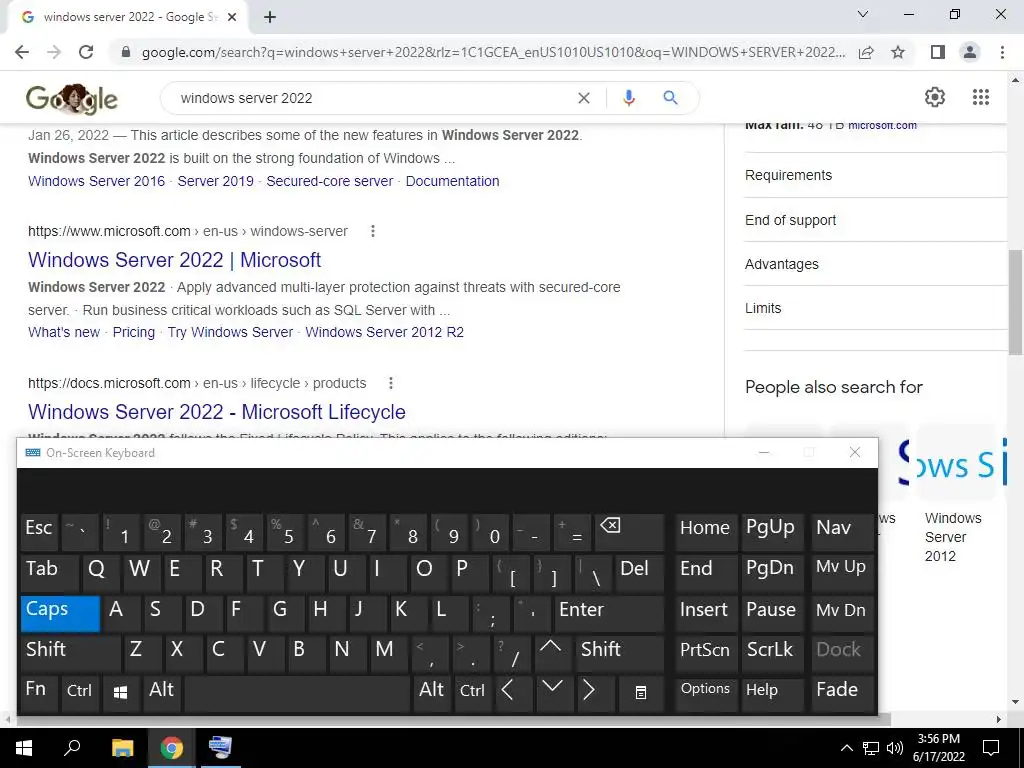Toggle the left Ctrl key
The width and height of the screenshot is (1024, 768).
(x=80, y=692)
